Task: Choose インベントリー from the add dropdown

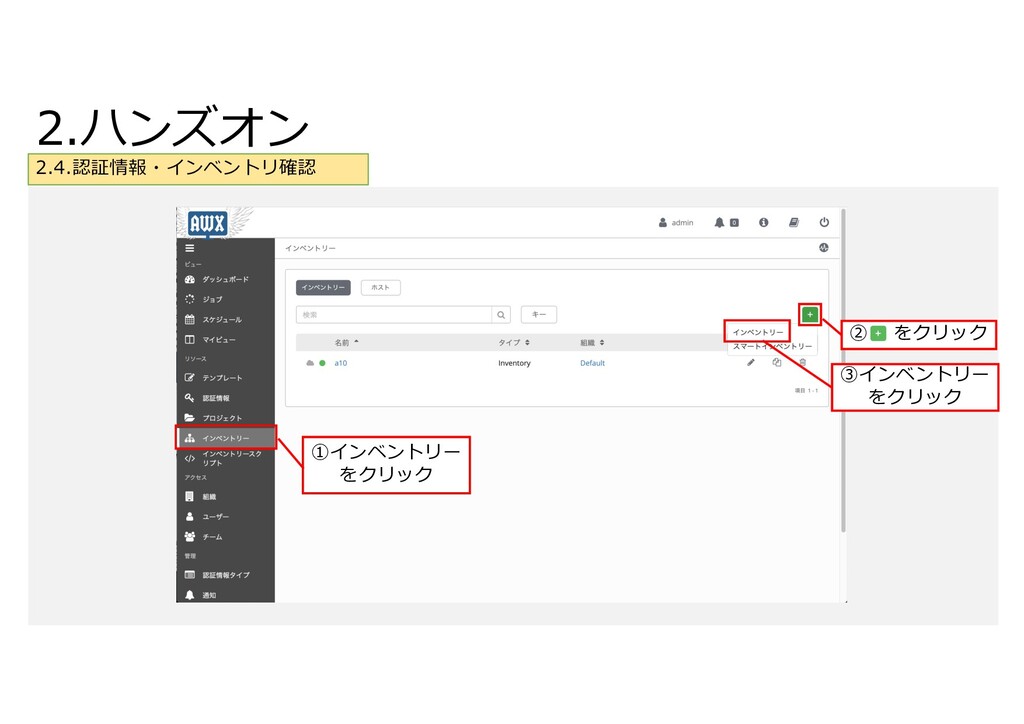Action: pos(758,332)
